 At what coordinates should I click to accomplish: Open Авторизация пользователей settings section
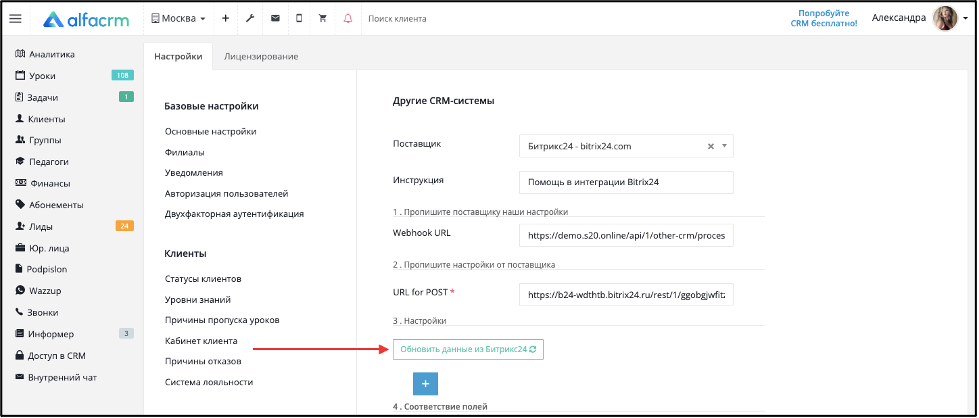point(226,194)
